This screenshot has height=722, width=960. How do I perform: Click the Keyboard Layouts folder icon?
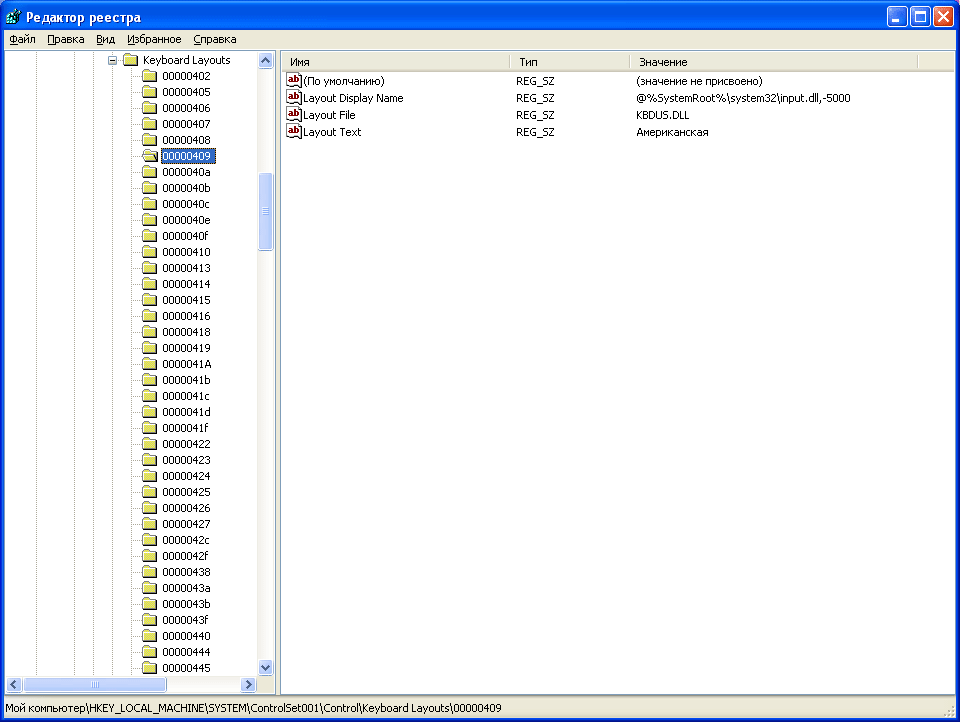tap(130, 60)
